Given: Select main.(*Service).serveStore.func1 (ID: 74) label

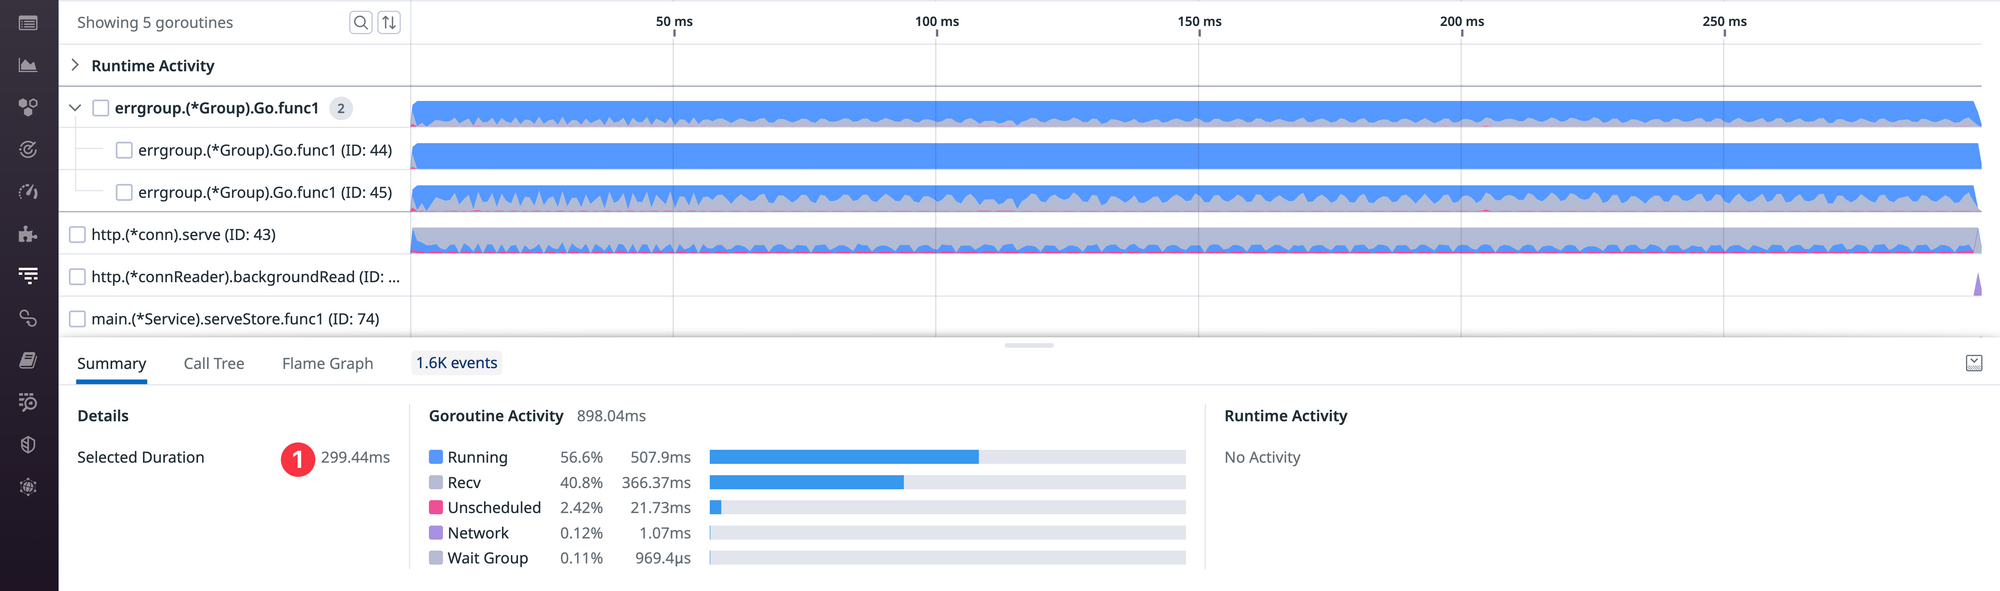Looking at the screenshot, I should [x=236, y=319].
